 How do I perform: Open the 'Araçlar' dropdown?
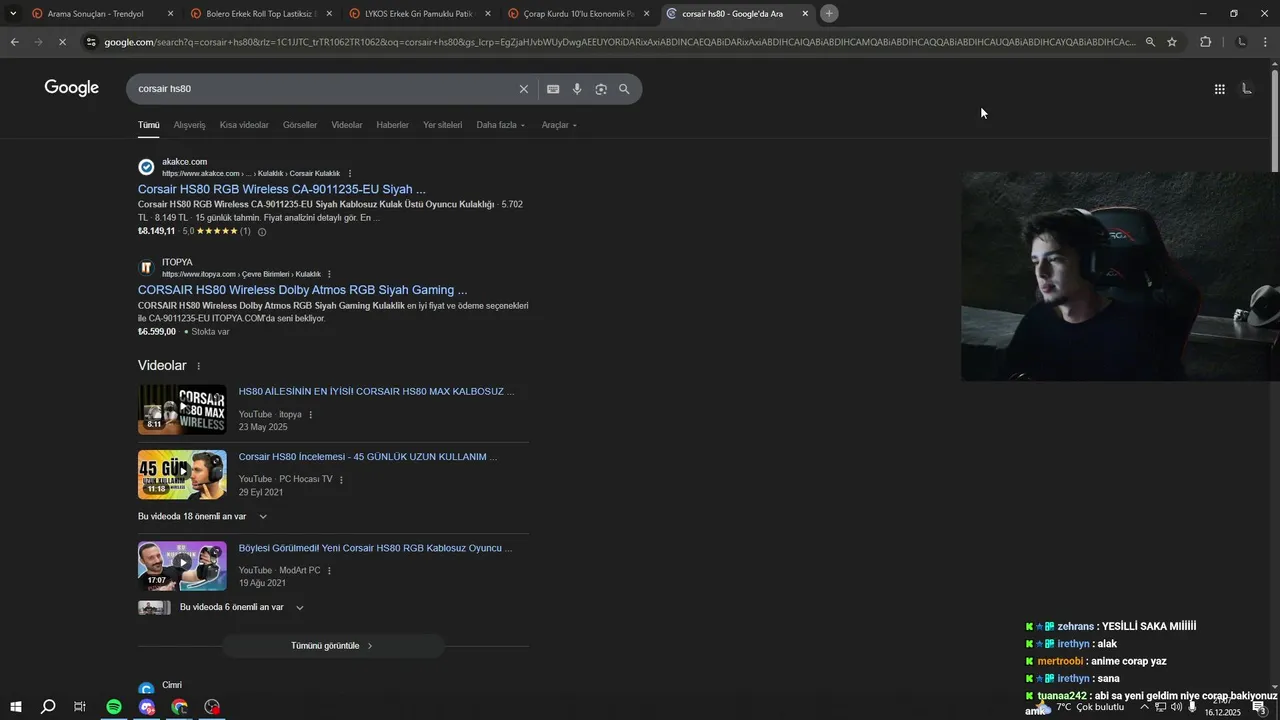pyautogui.click(x=559, y=125)
